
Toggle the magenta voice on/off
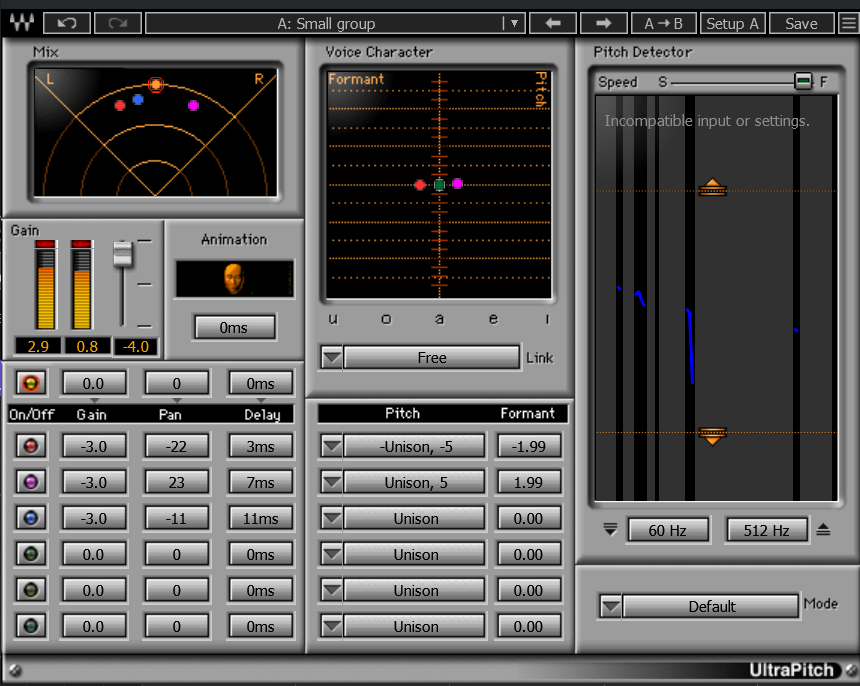pyautogui.click(x=31, y=482)
